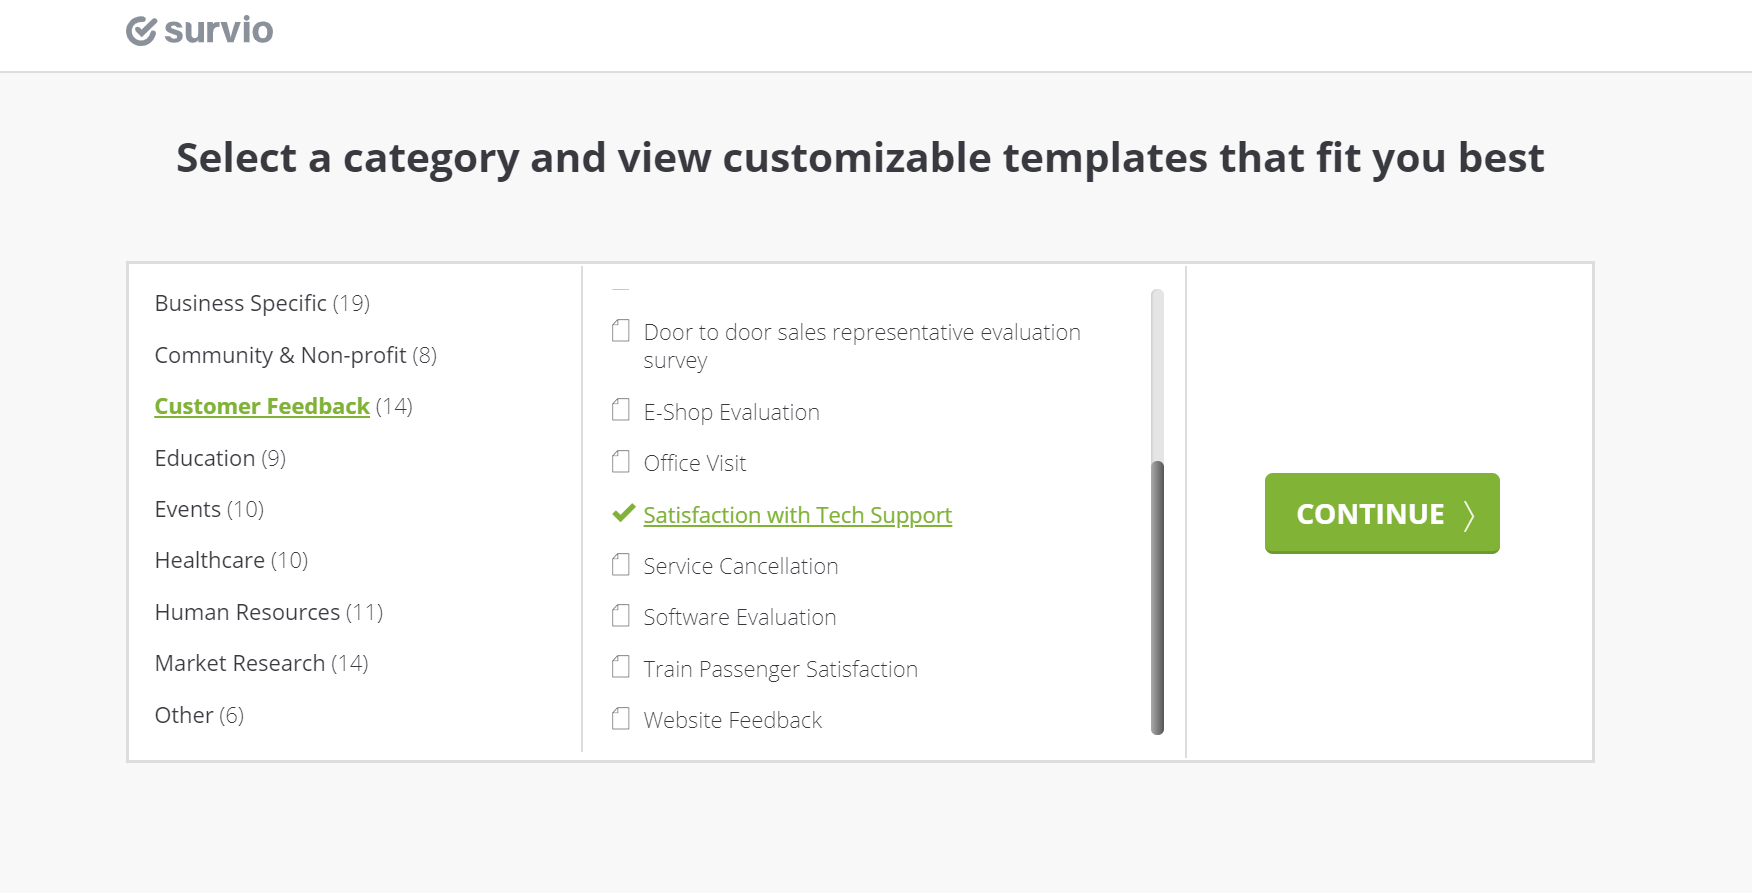Open the Events category
The height and width of the screenshot is (893, 1752).
click(188, 509)
